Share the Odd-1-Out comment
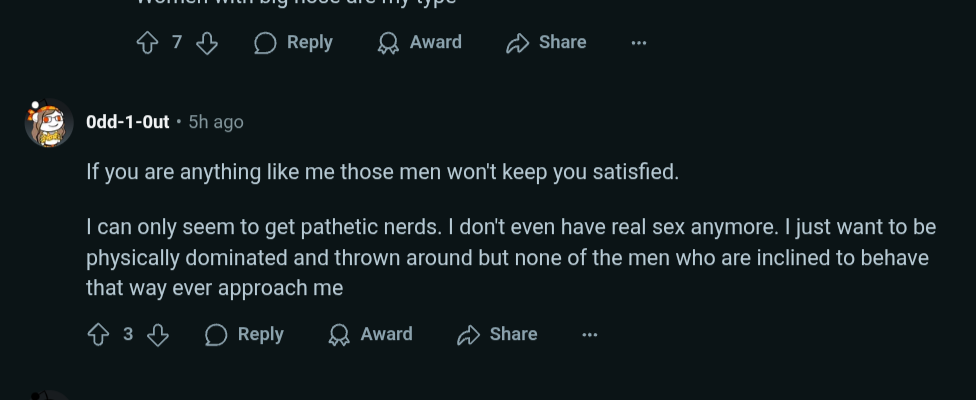 (497, 335)
